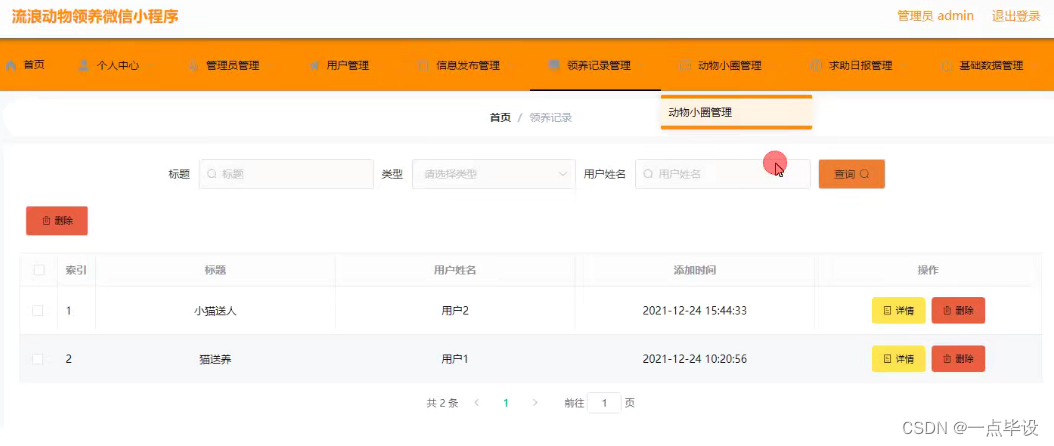Click the 索引 column header
1054x446 pixels.
click(x=76, y=270)
